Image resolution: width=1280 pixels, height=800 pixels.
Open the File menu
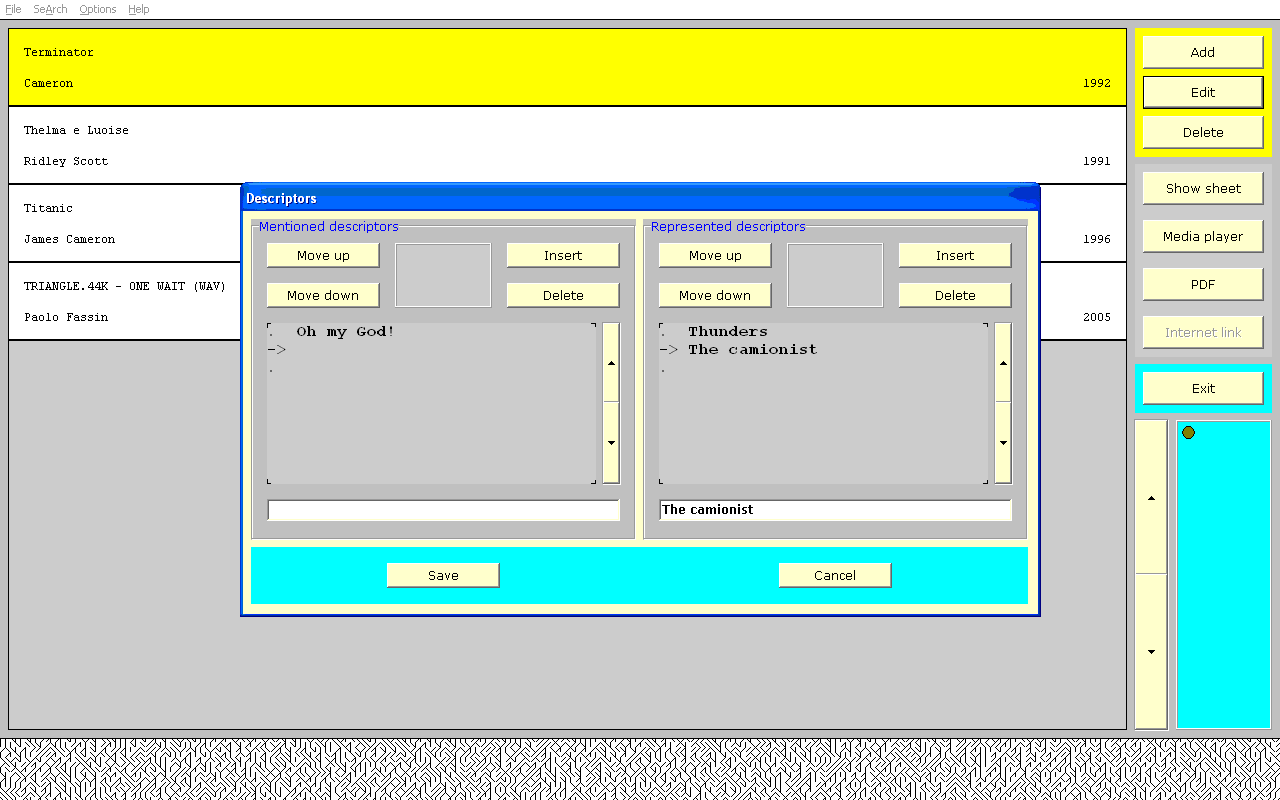point(13,9)
